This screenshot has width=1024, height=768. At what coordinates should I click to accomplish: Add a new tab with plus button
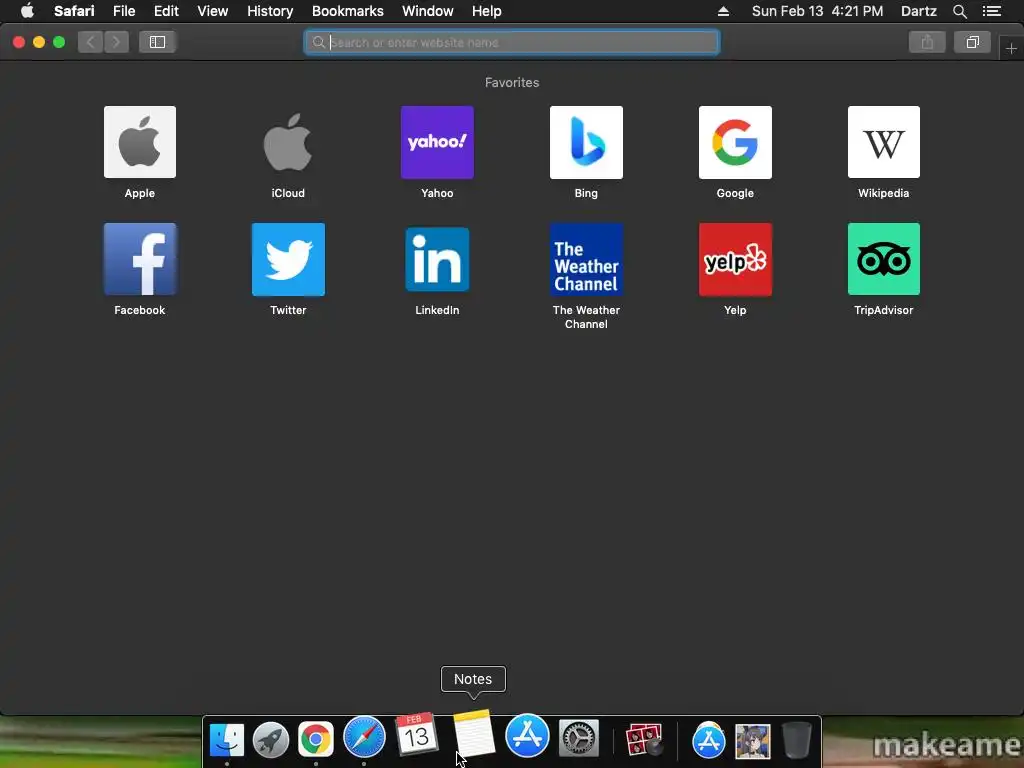tap(1011, 48)
